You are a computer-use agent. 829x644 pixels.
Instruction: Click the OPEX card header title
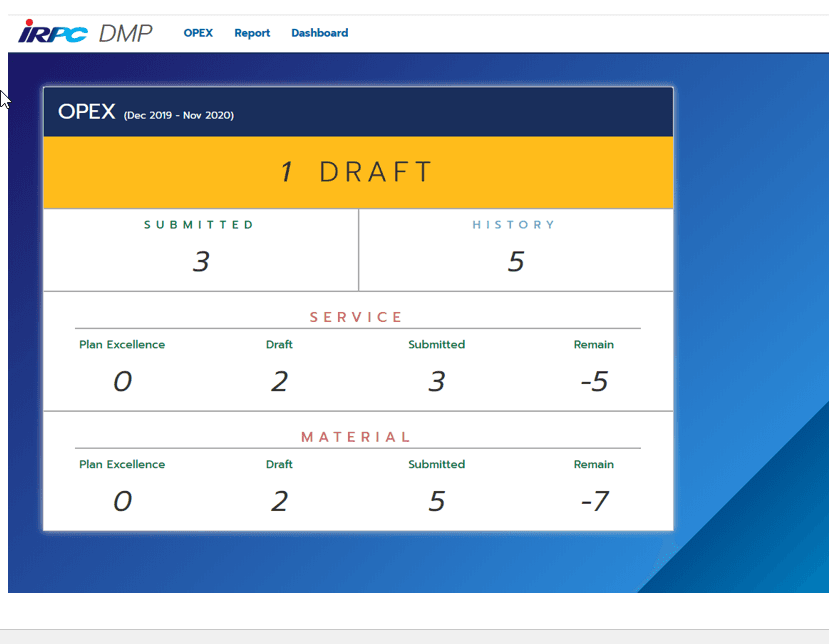click(x=87, y=112)
